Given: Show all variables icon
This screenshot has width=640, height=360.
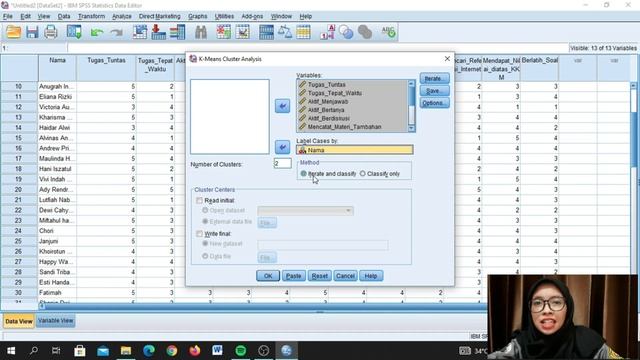Looking at the screenshot, I should [x=365, y=32].
